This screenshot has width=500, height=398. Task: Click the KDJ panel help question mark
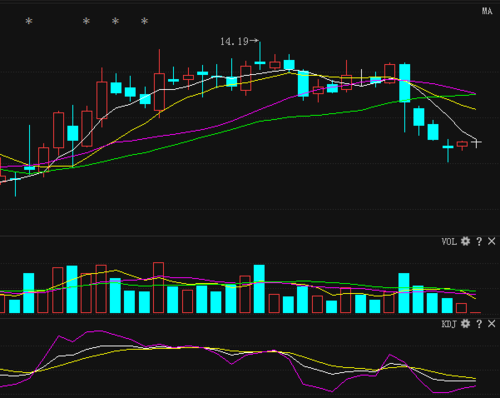tap(479, 324)
